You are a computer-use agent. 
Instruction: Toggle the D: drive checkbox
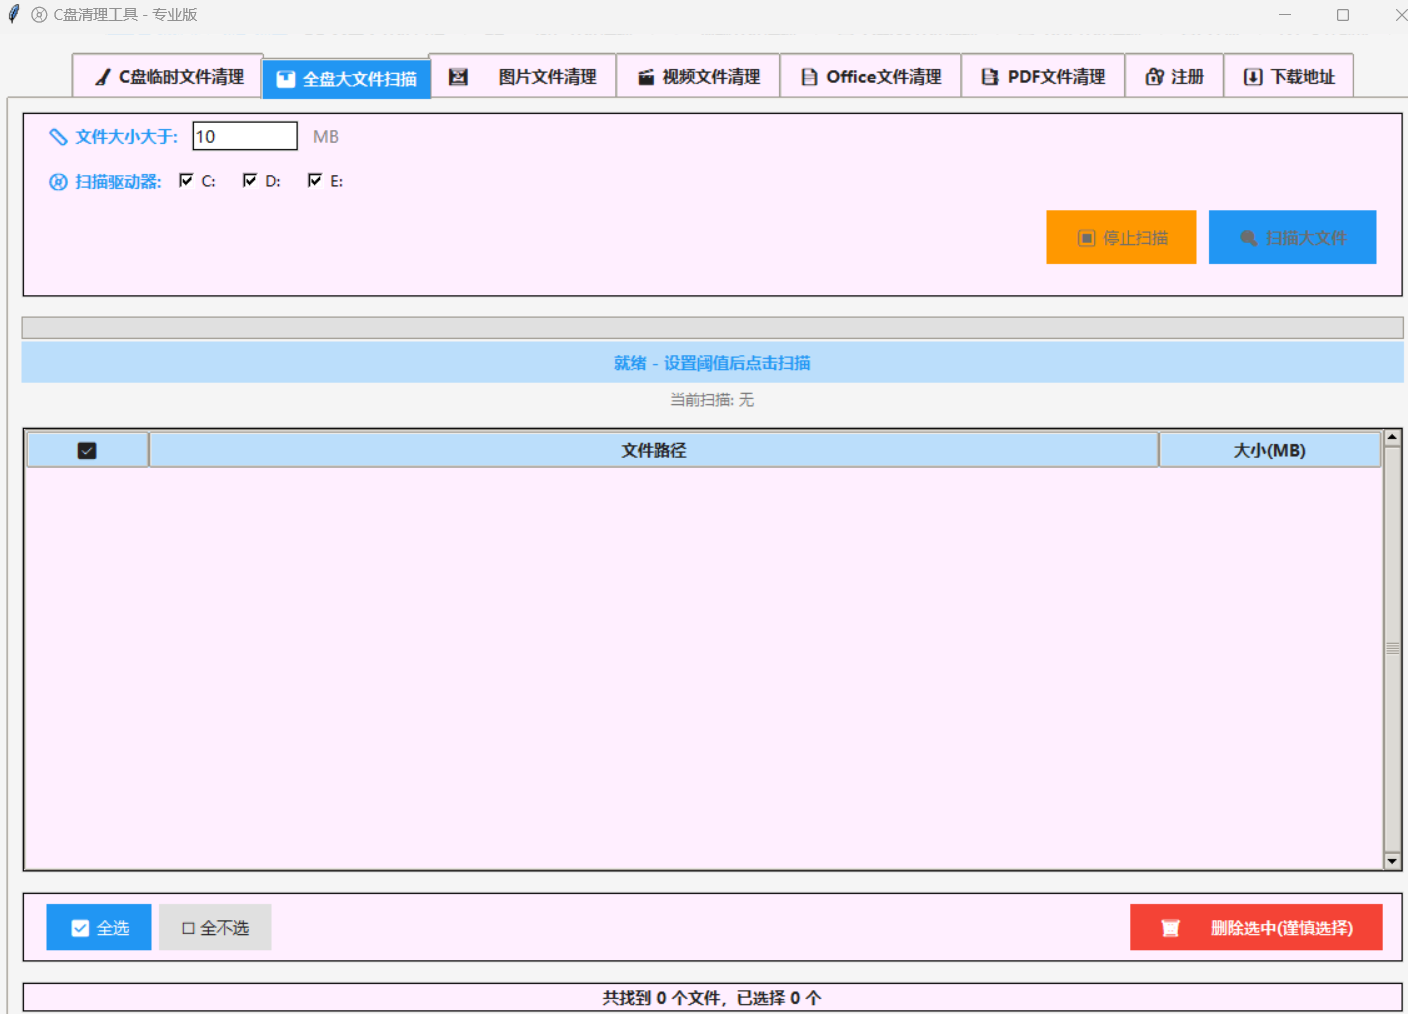pyautogui.click(x=250, y=180)
